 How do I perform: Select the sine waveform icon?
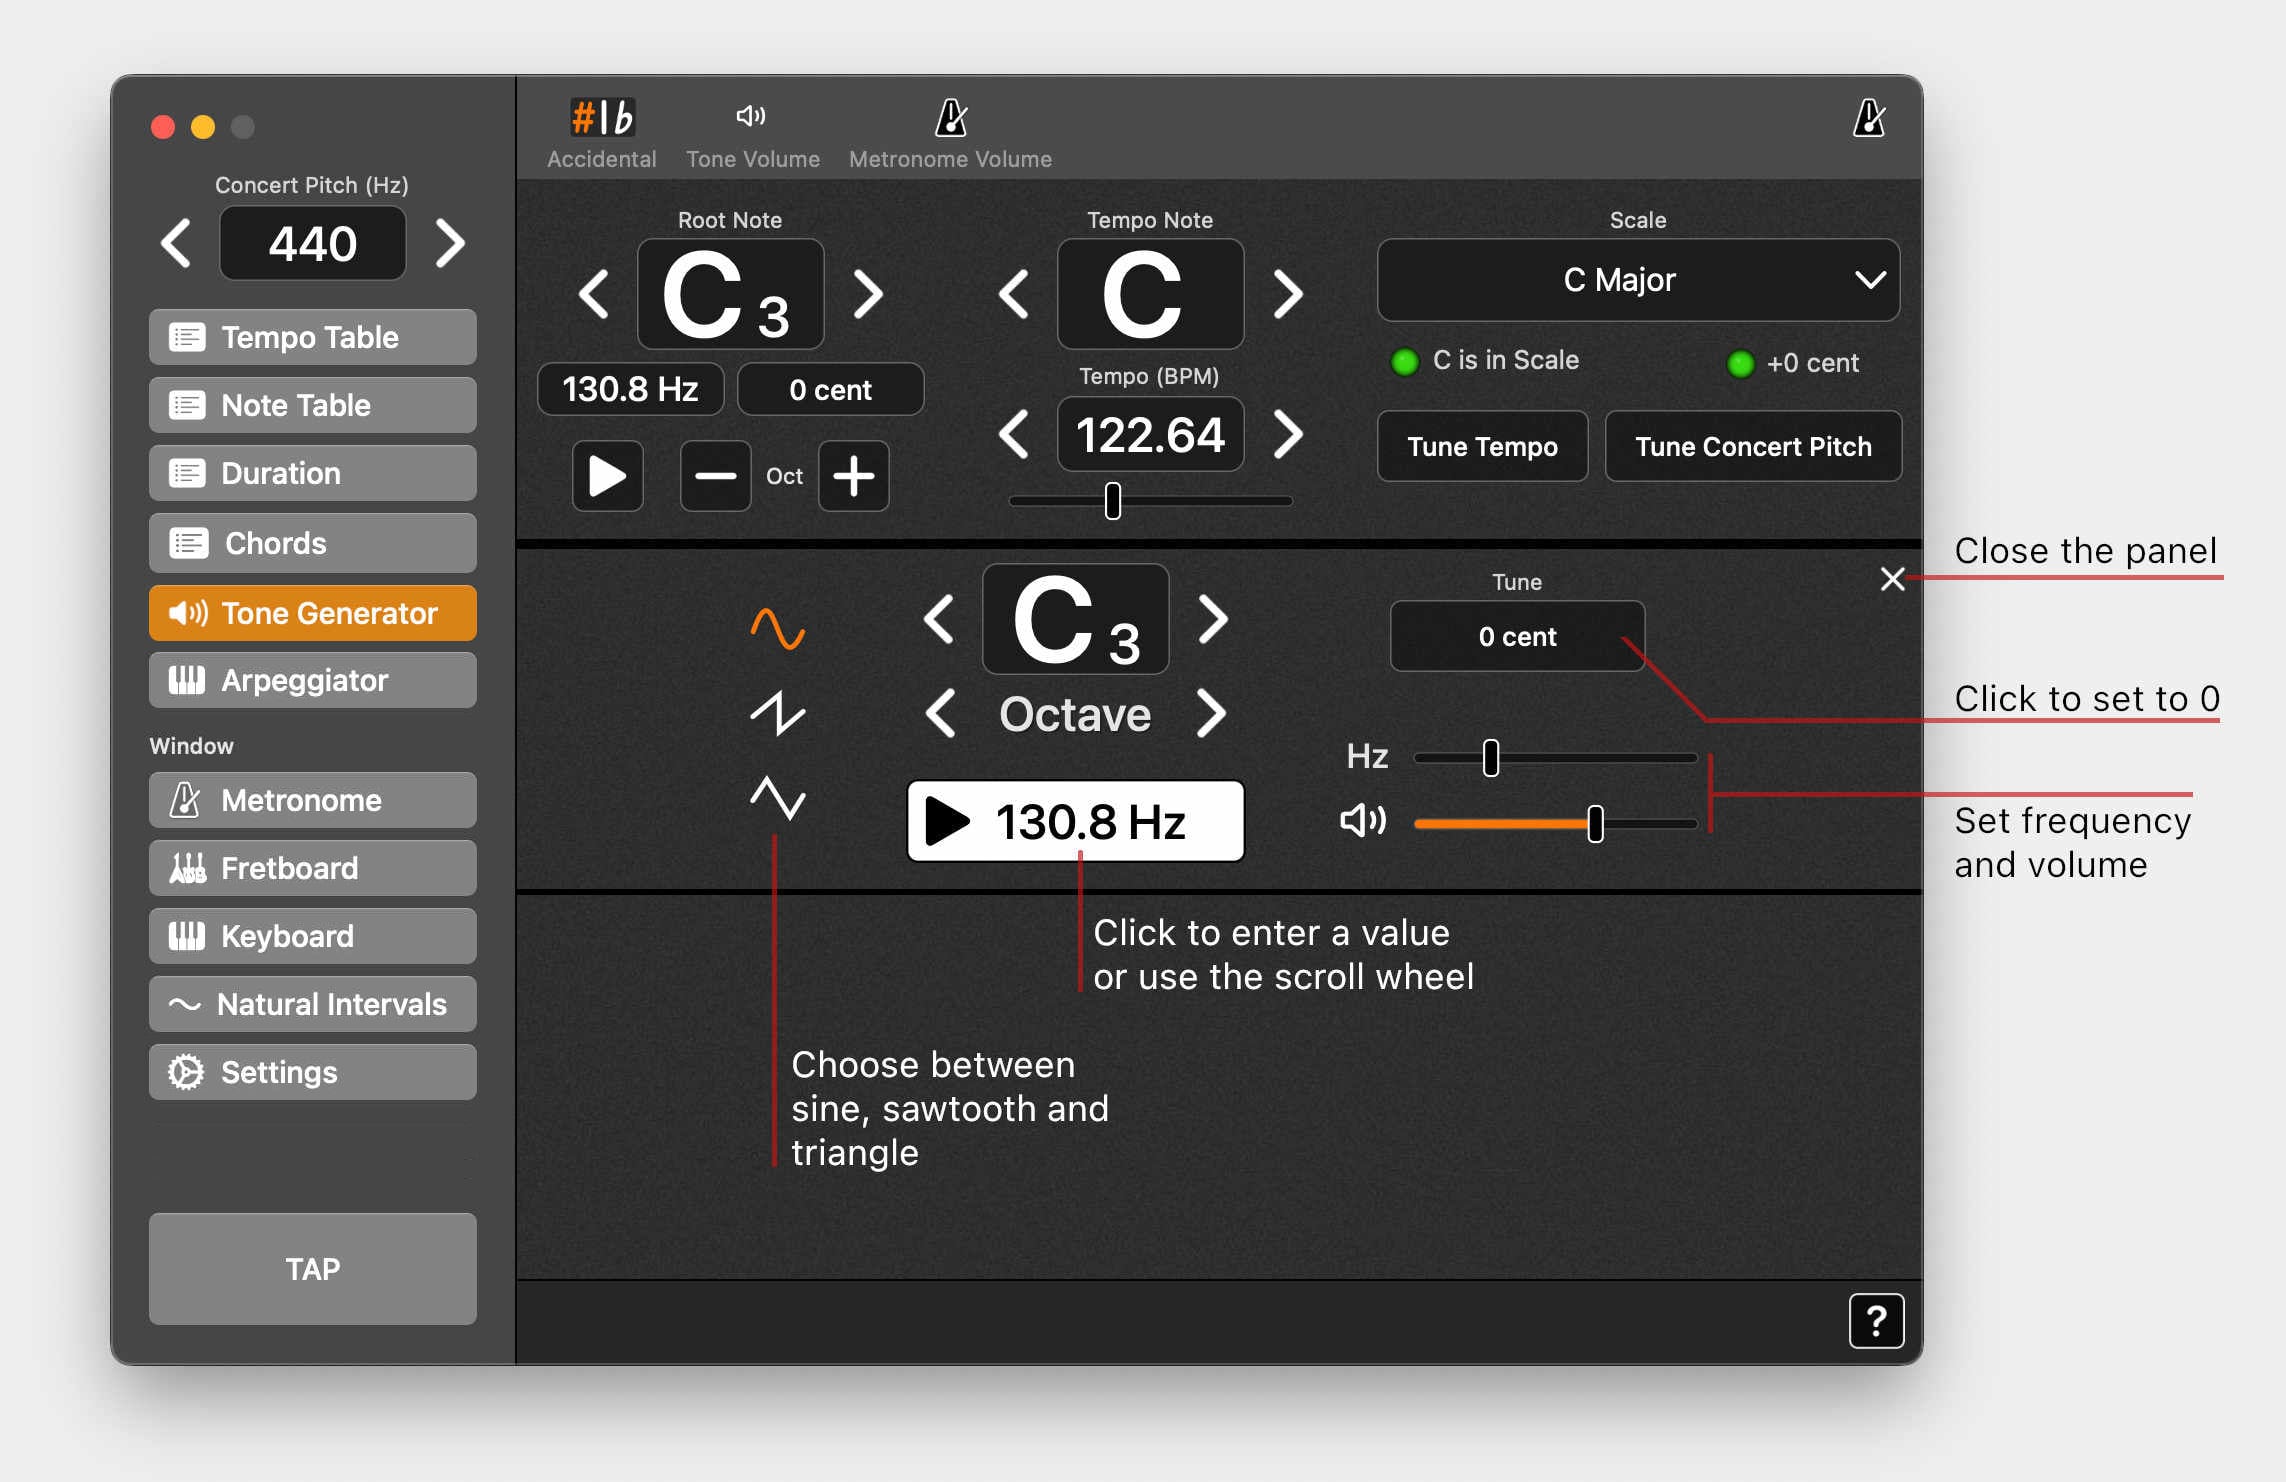click(777, 628)
